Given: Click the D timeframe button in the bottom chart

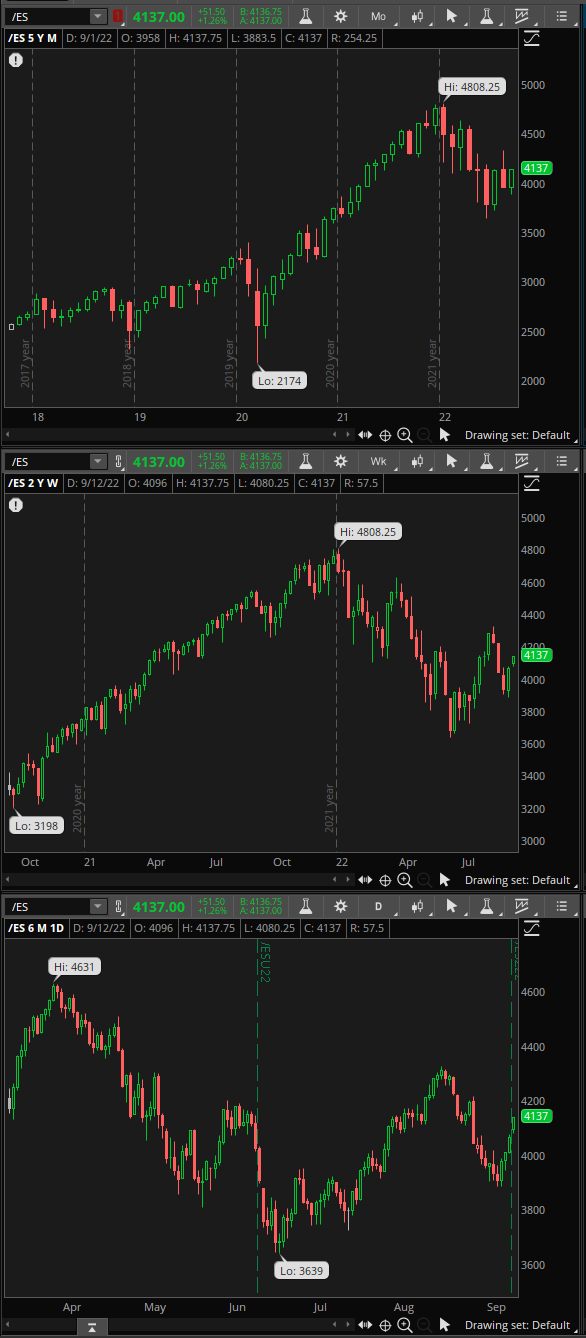Looking at the screenshot, I should point(379,906).
